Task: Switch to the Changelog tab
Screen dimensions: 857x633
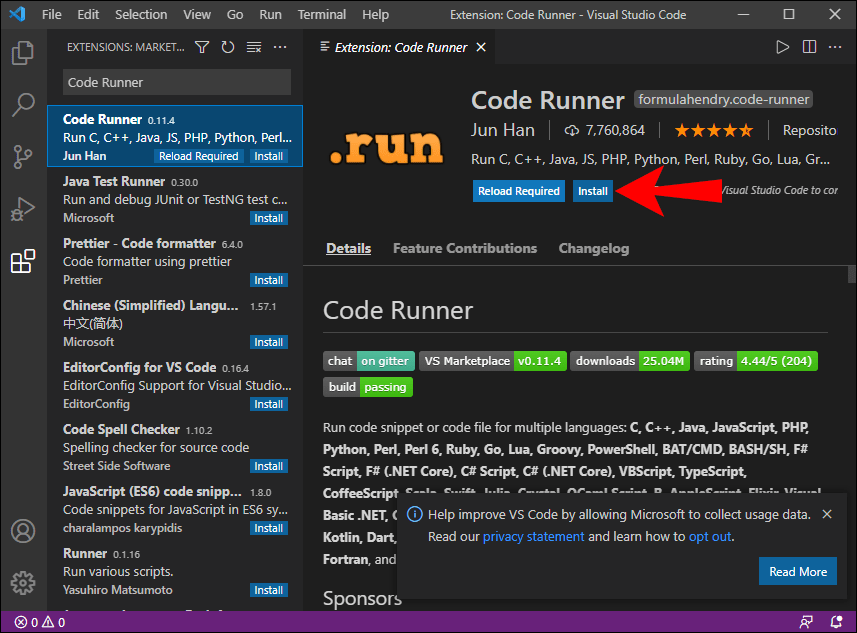Action: click(x=593, y=248)
